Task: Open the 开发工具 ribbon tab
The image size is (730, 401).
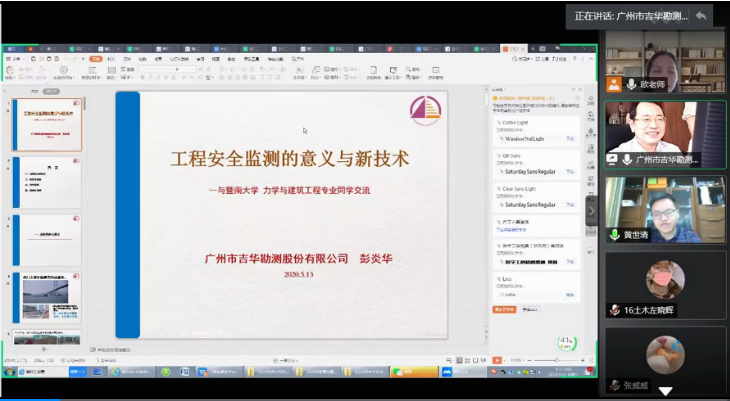Action: [251, 59]
